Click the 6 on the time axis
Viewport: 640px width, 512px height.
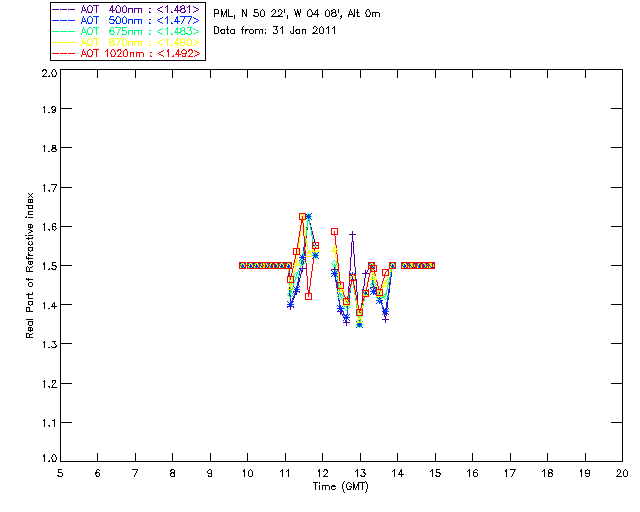(x=98, y=473)
